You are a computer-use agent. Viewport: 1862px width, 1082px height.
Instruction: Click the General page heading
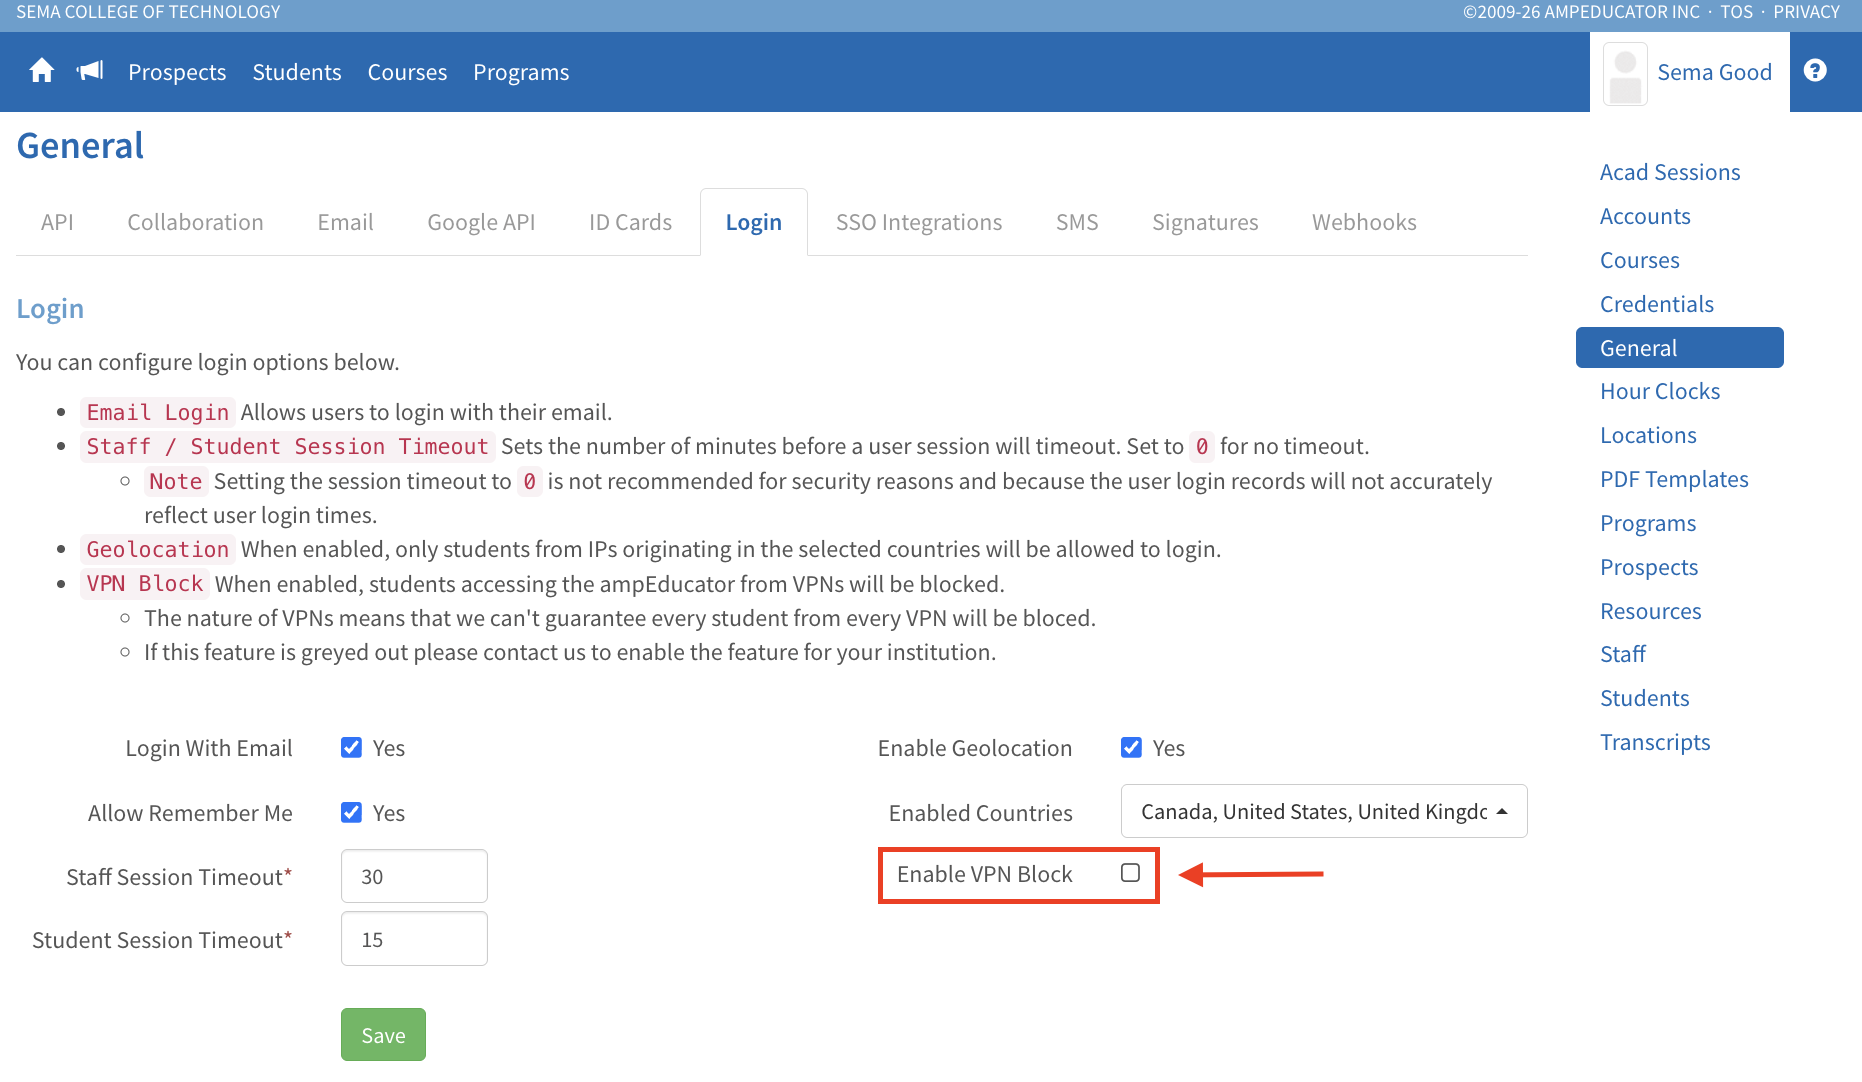point(80,146)
